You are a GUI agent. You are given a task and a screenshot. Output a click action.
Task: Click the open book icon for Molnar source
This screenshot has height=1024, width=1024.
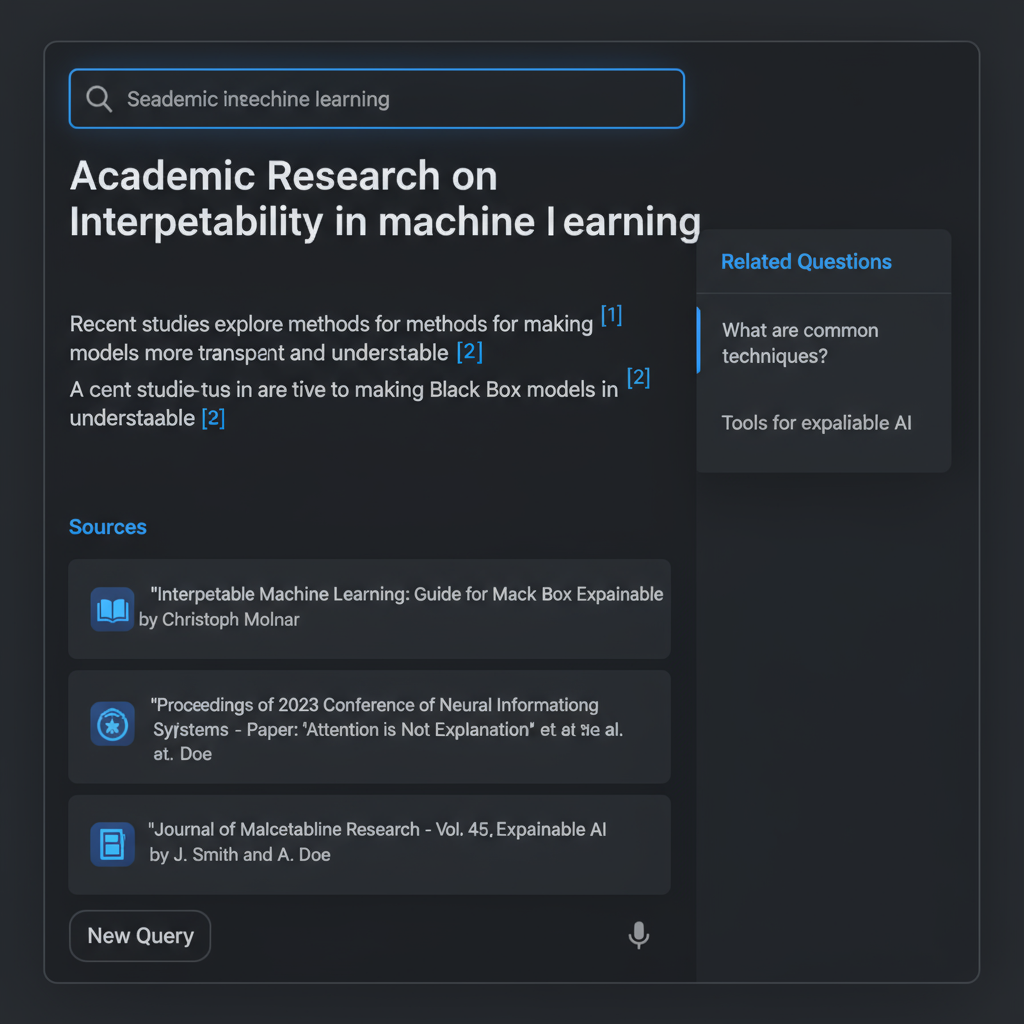point(112,609)
